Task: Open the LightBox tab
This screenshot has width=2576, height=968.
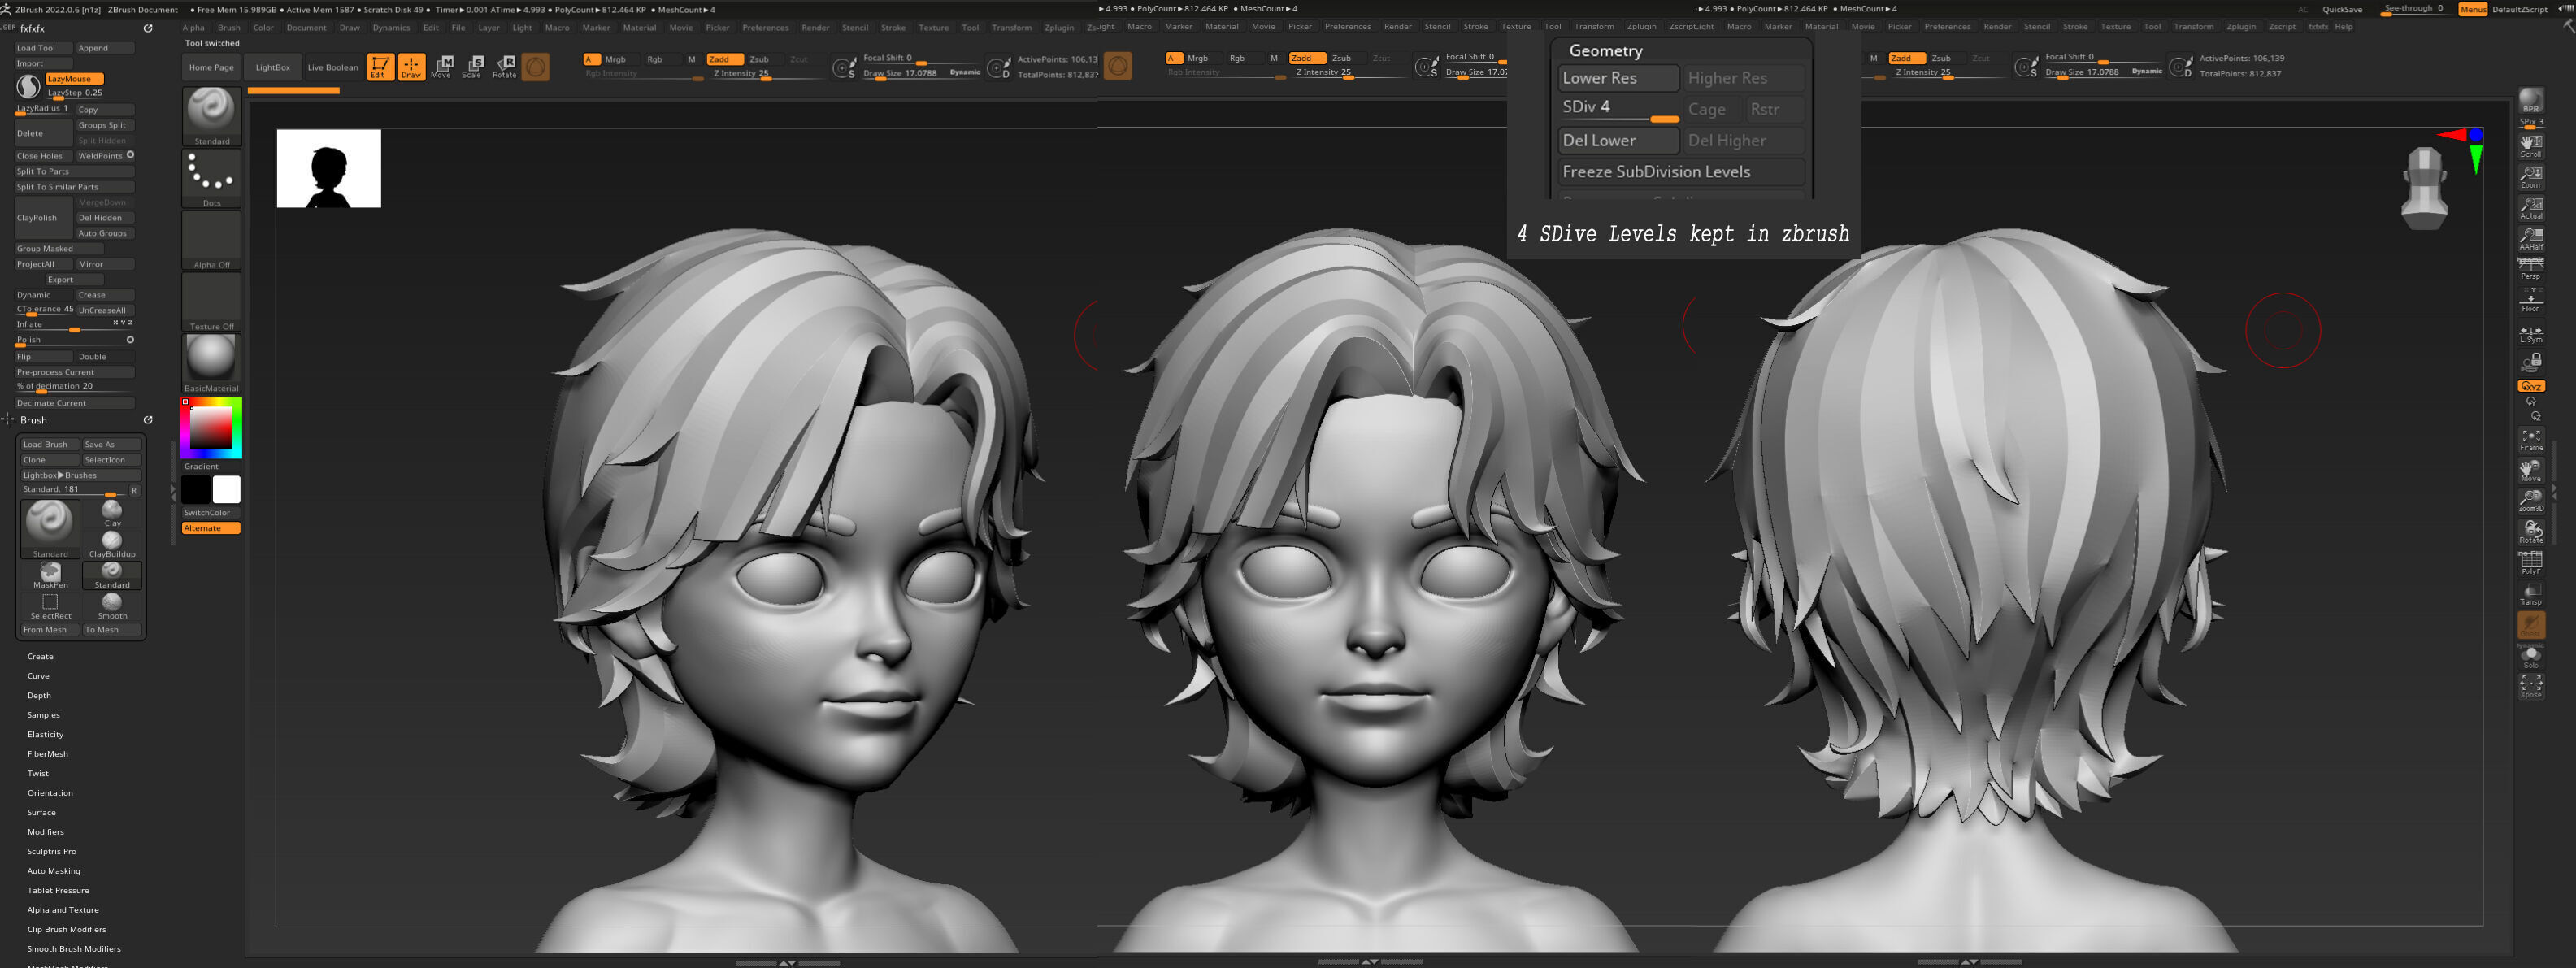Action: click(272, 67)
